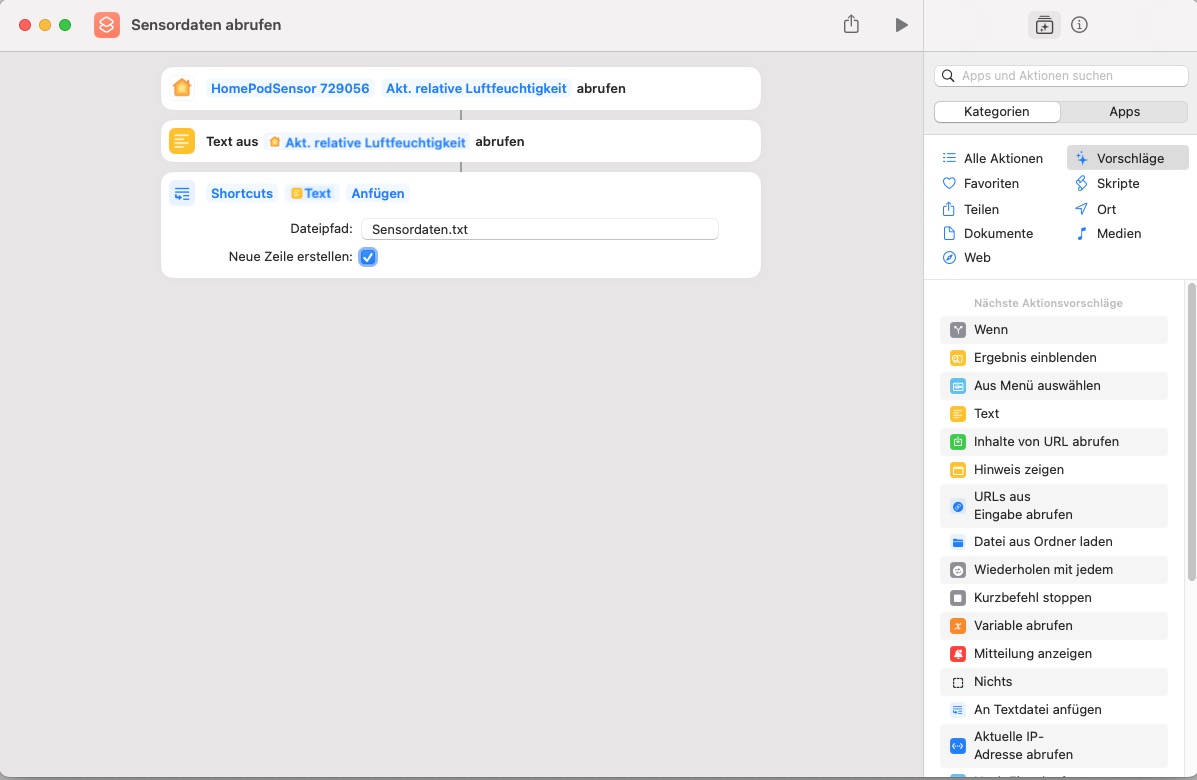The image size is (1197, 780).
Task: Change the Anfügen mode parameter
Action: point(378,194)
